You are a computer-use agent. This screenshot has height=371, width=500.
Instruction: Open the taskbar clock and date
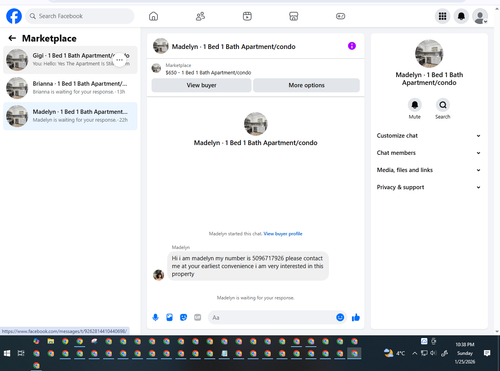click(465, 353)
